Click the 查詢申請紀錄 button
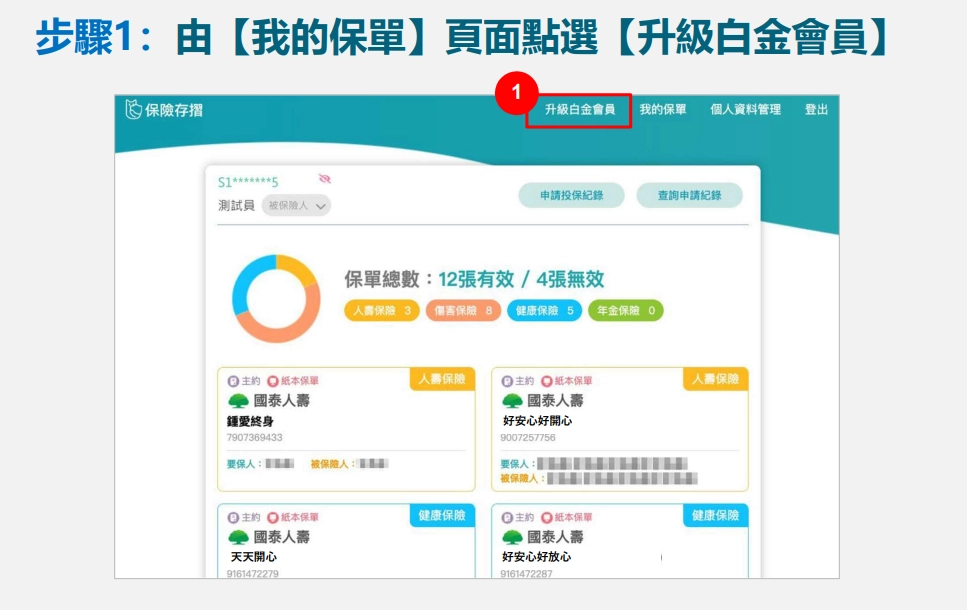The width and height of the screenshot is (967, 610). point(689,196)
